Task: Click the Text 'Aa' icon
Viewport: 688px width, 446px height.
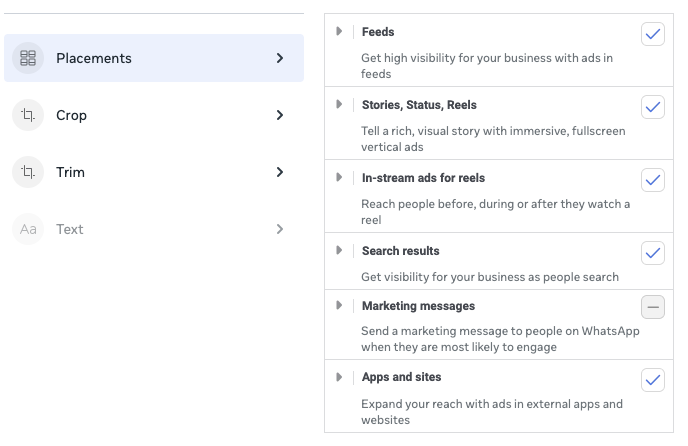Action: (x=28, y=229)
